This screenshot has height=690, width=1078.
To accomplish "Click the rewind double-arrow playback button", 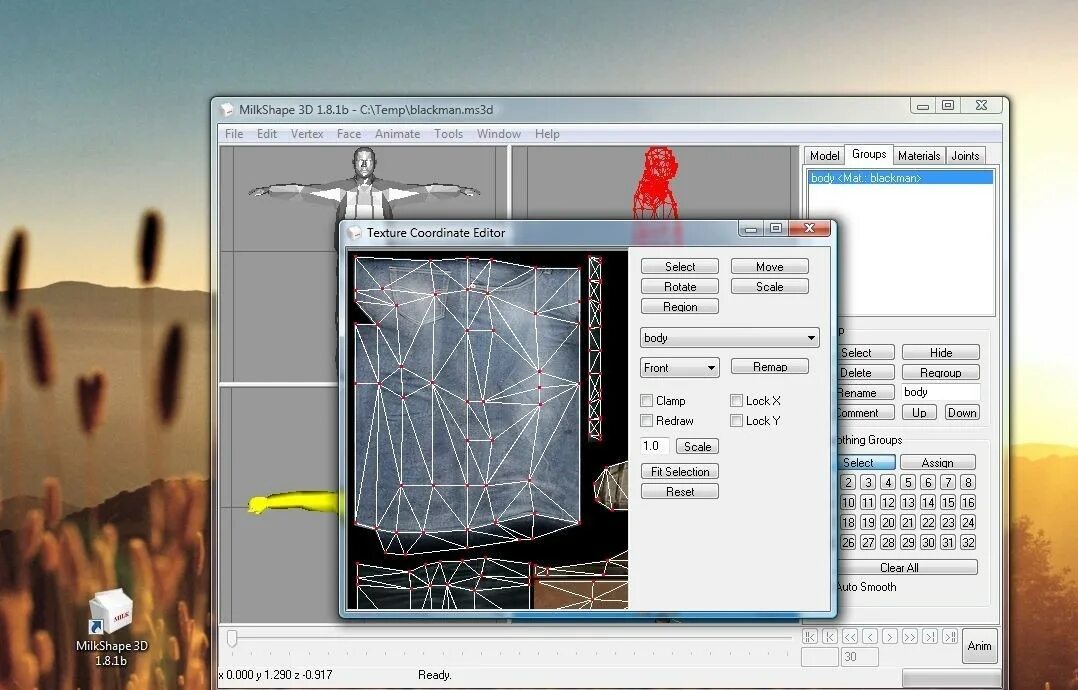I will coord(850,636).
